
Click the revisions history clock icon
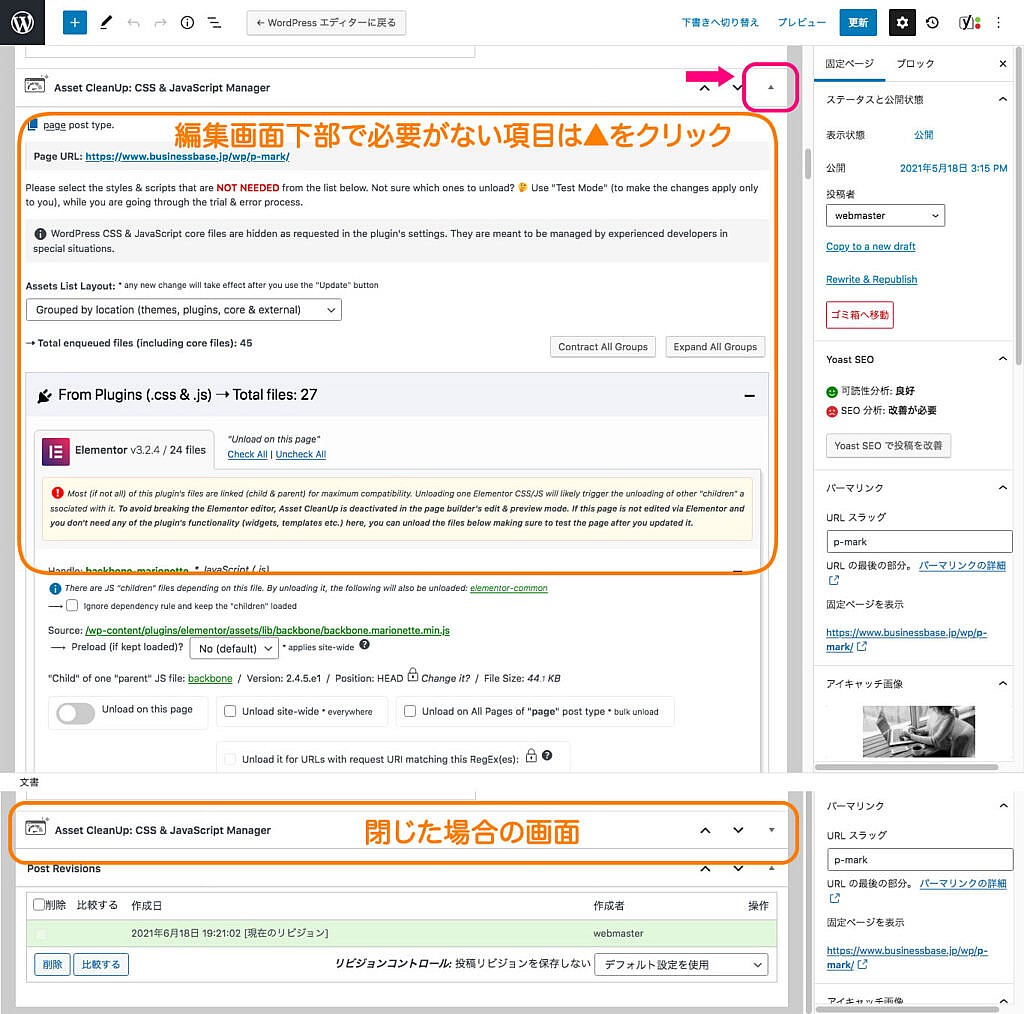[932, 22]
